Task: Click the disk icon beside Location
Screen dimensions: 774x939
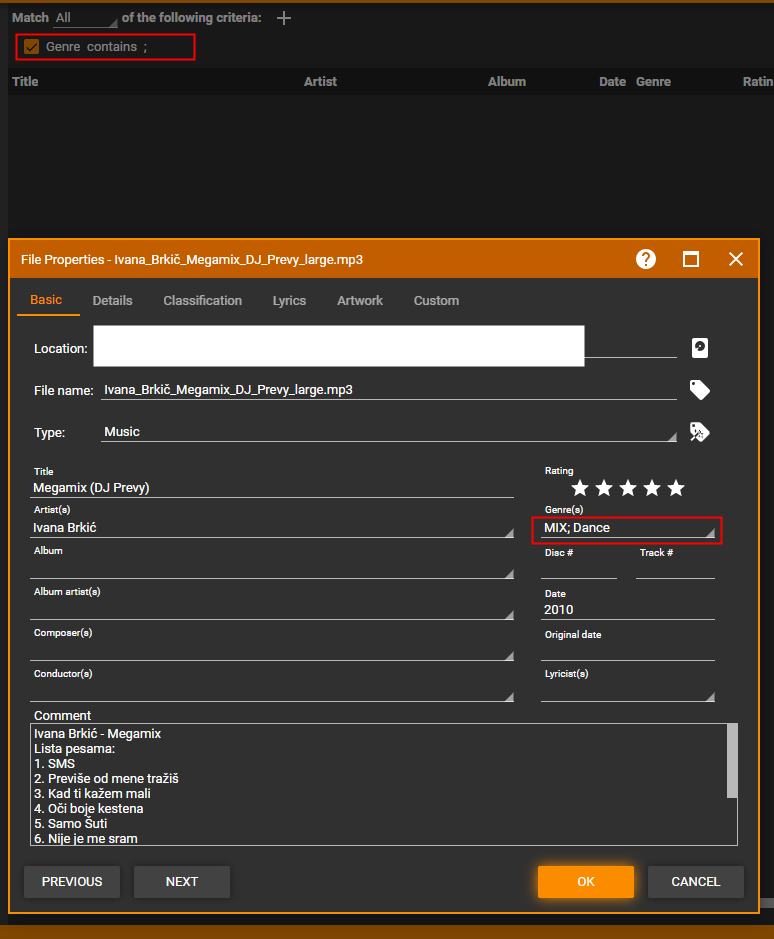Action: pyautogui.click(x=700, y=348)
